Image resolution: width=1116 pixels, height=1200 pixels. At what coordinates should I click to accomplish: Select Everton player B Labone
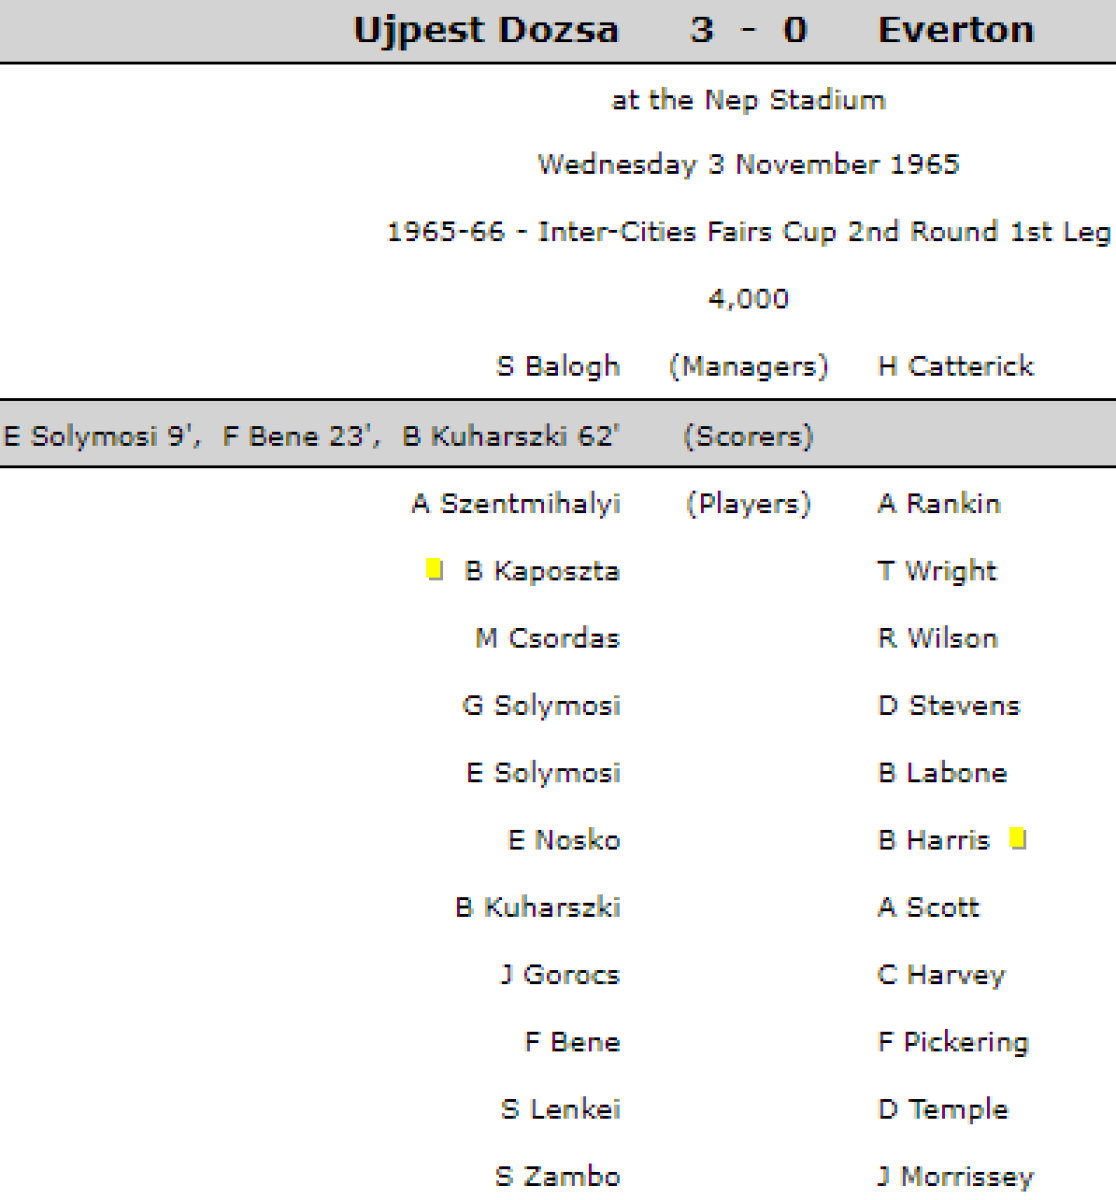pos(942,773)
